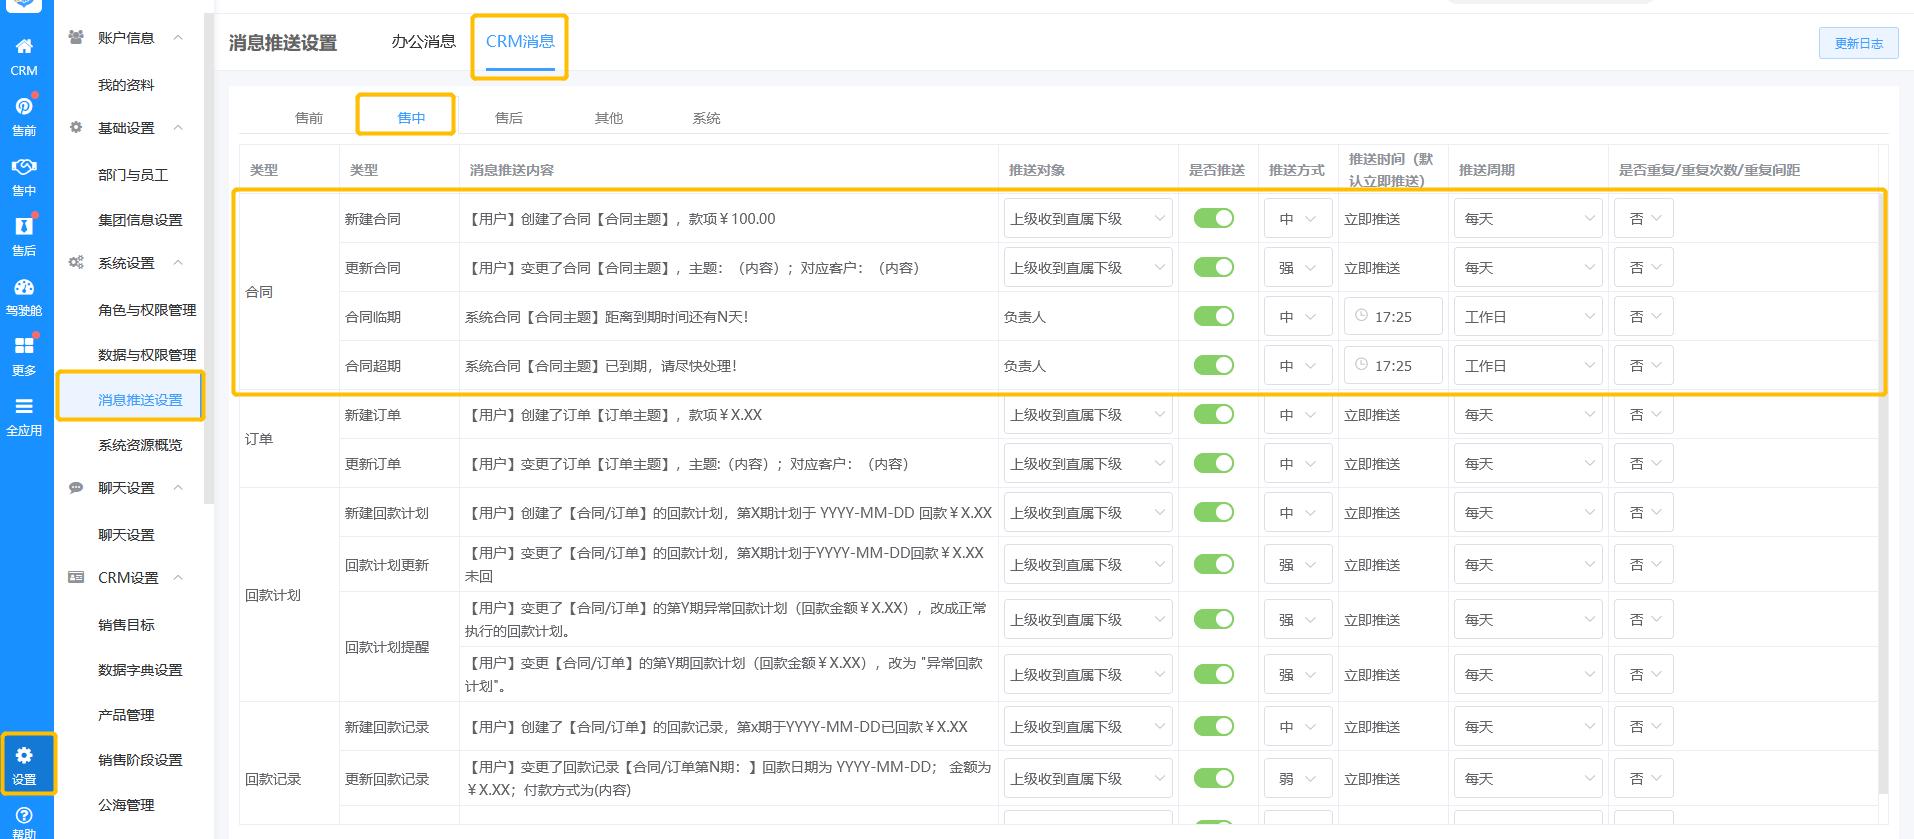Screen dimensions: 1914x839
Task: Open 销售目标 in side menu
Action: tap(126, 624)
